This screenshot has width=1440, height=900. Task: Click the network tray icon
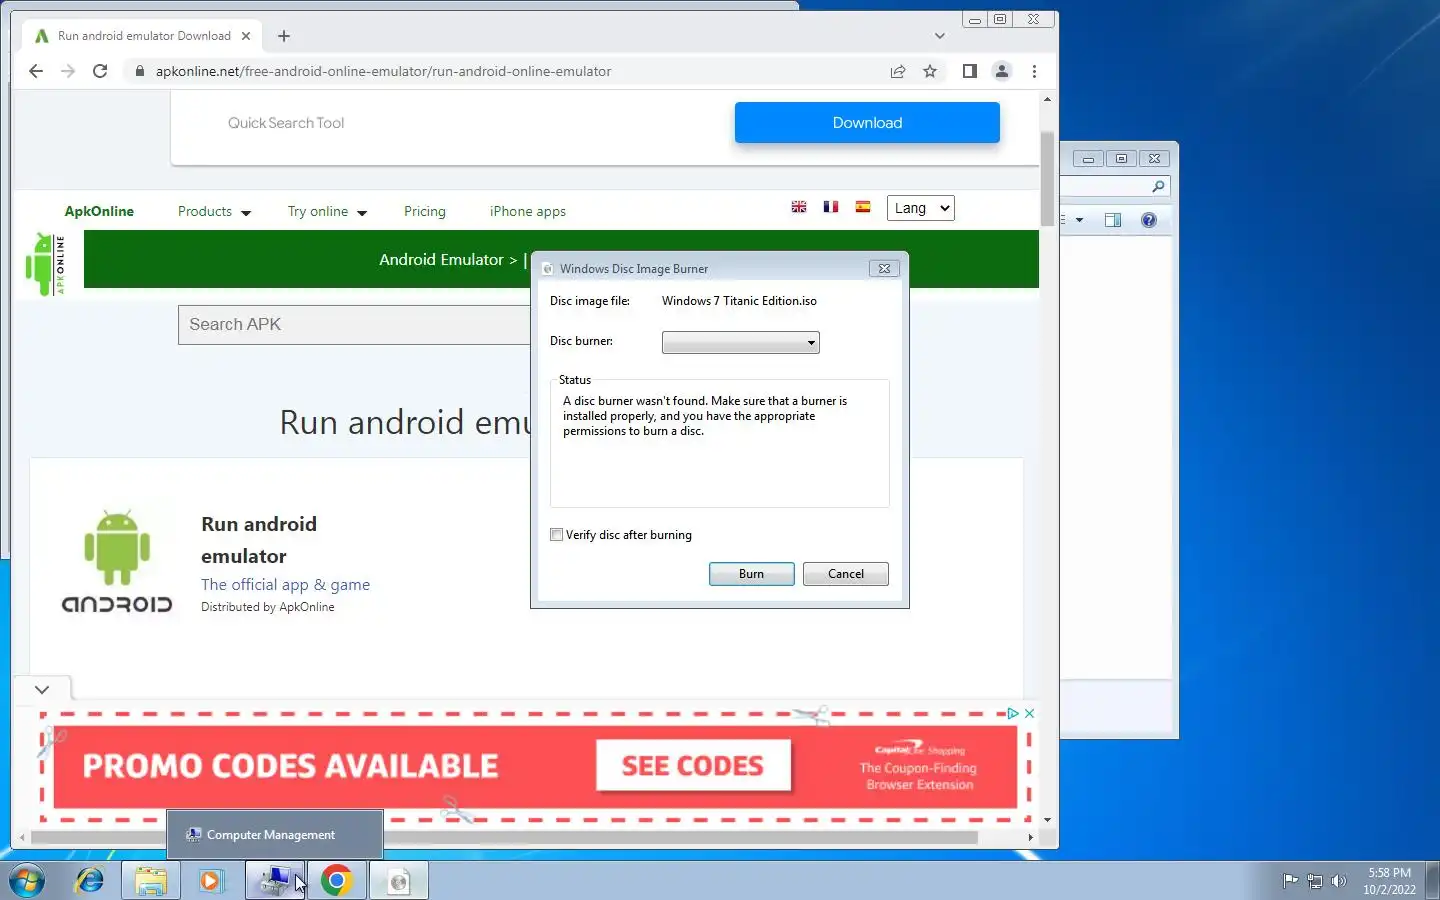[x=1315, y=881]
